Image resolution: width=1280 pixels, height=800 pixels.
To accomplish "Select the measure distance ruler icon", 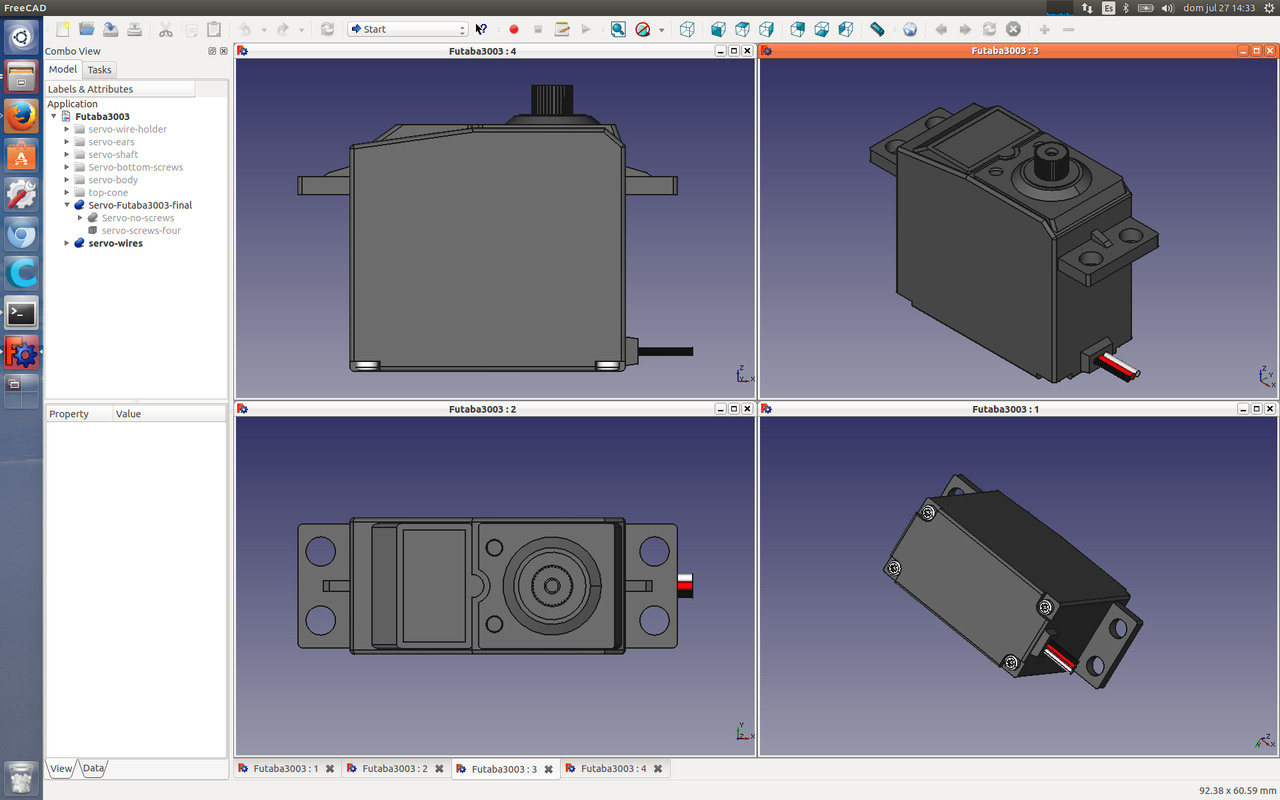I will [x=877, y=30].
